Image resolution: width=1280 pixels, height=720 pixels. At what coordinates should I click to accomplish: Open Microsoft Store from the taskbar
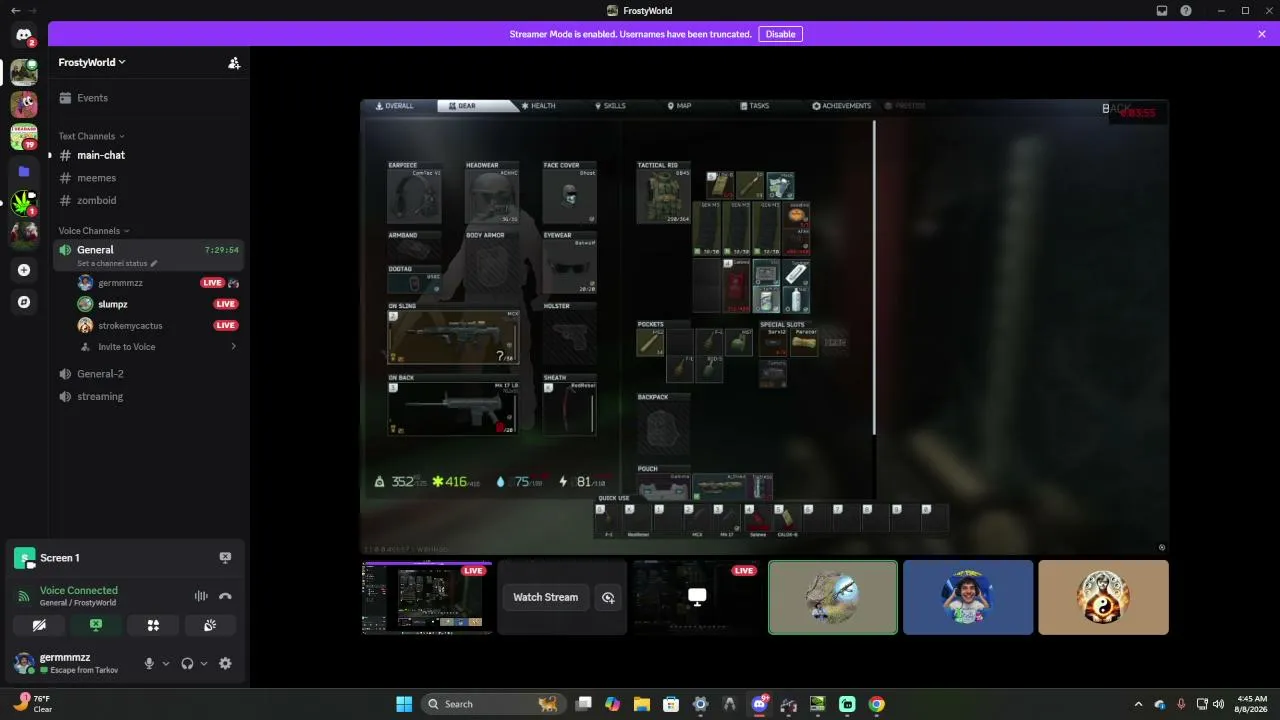[x=671, y=704]
